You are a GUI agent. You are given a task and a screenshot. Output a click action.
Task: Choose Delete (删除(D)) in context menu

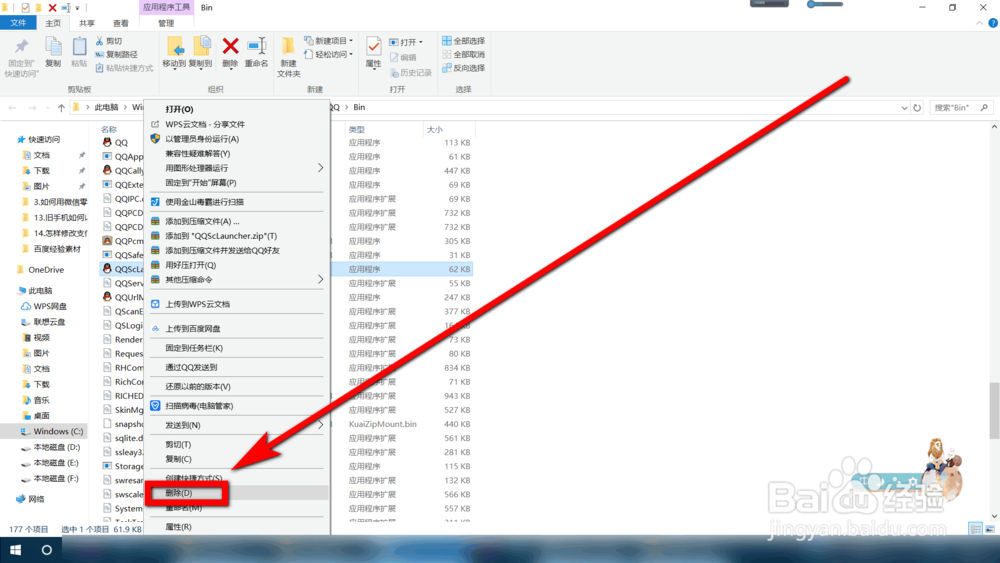tap(237, 493)
